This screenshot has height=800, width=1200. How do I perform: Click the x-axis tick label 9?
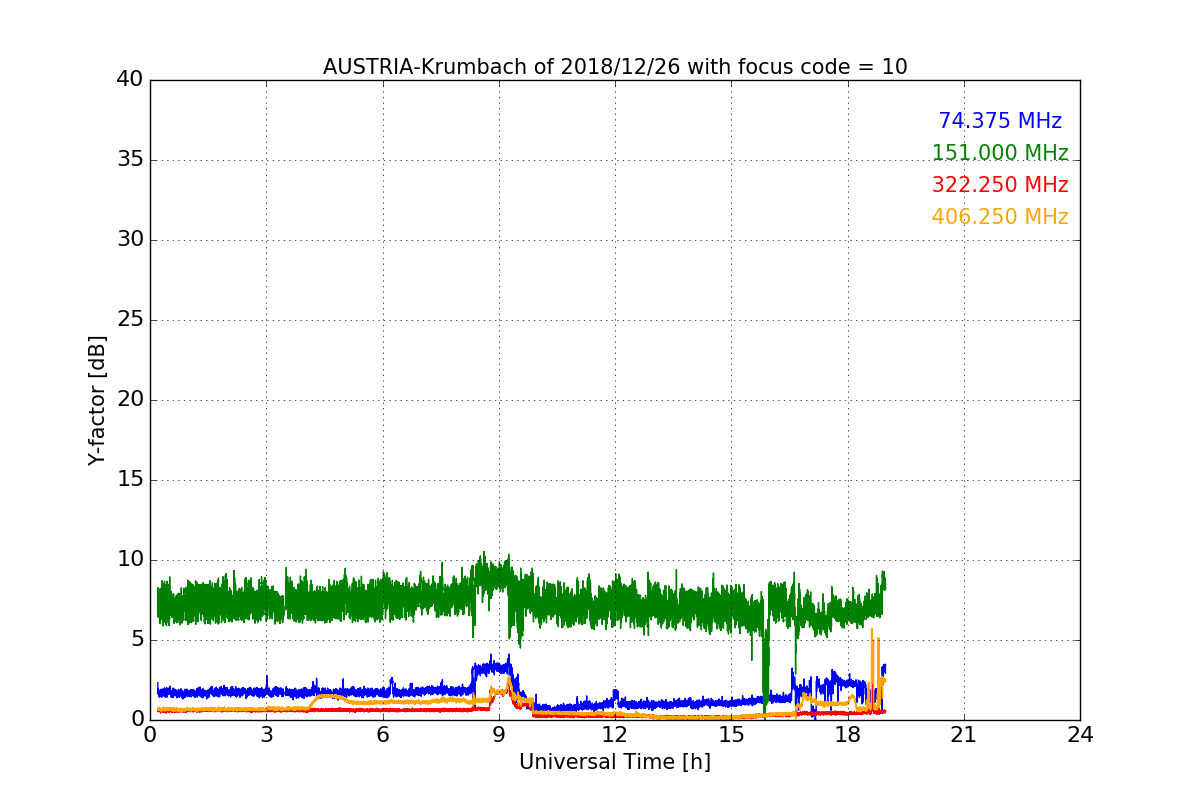499,735
